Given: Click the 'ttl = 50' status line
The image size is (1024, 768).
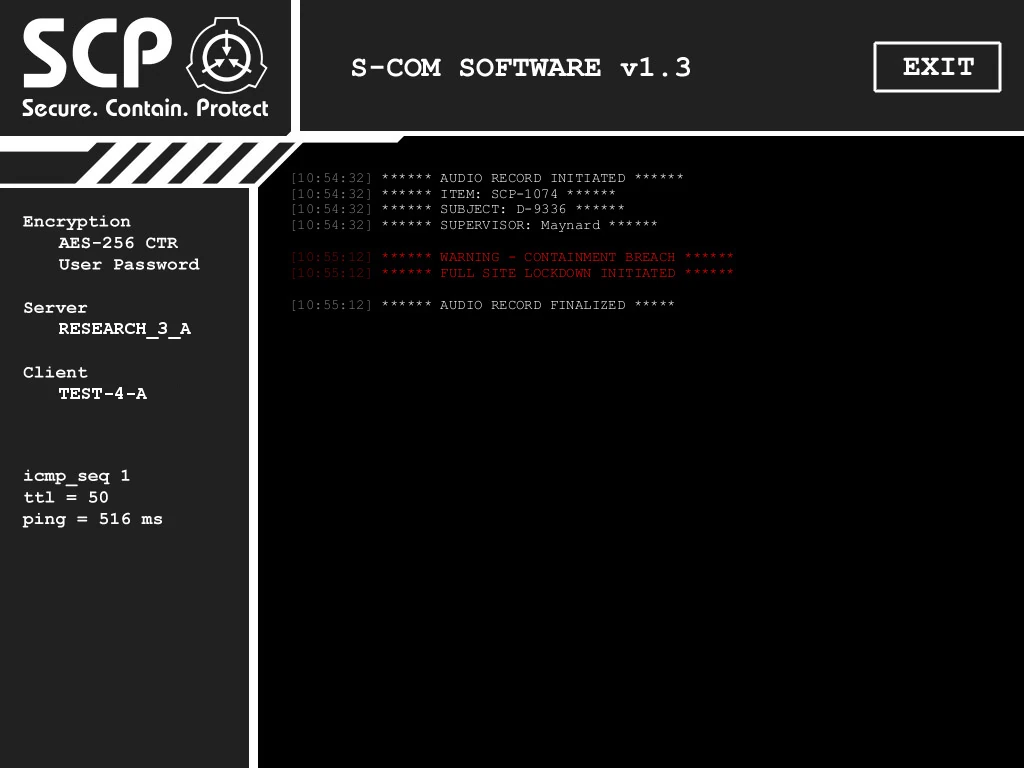Looking at the screenshot, I should tap(66, 498).
